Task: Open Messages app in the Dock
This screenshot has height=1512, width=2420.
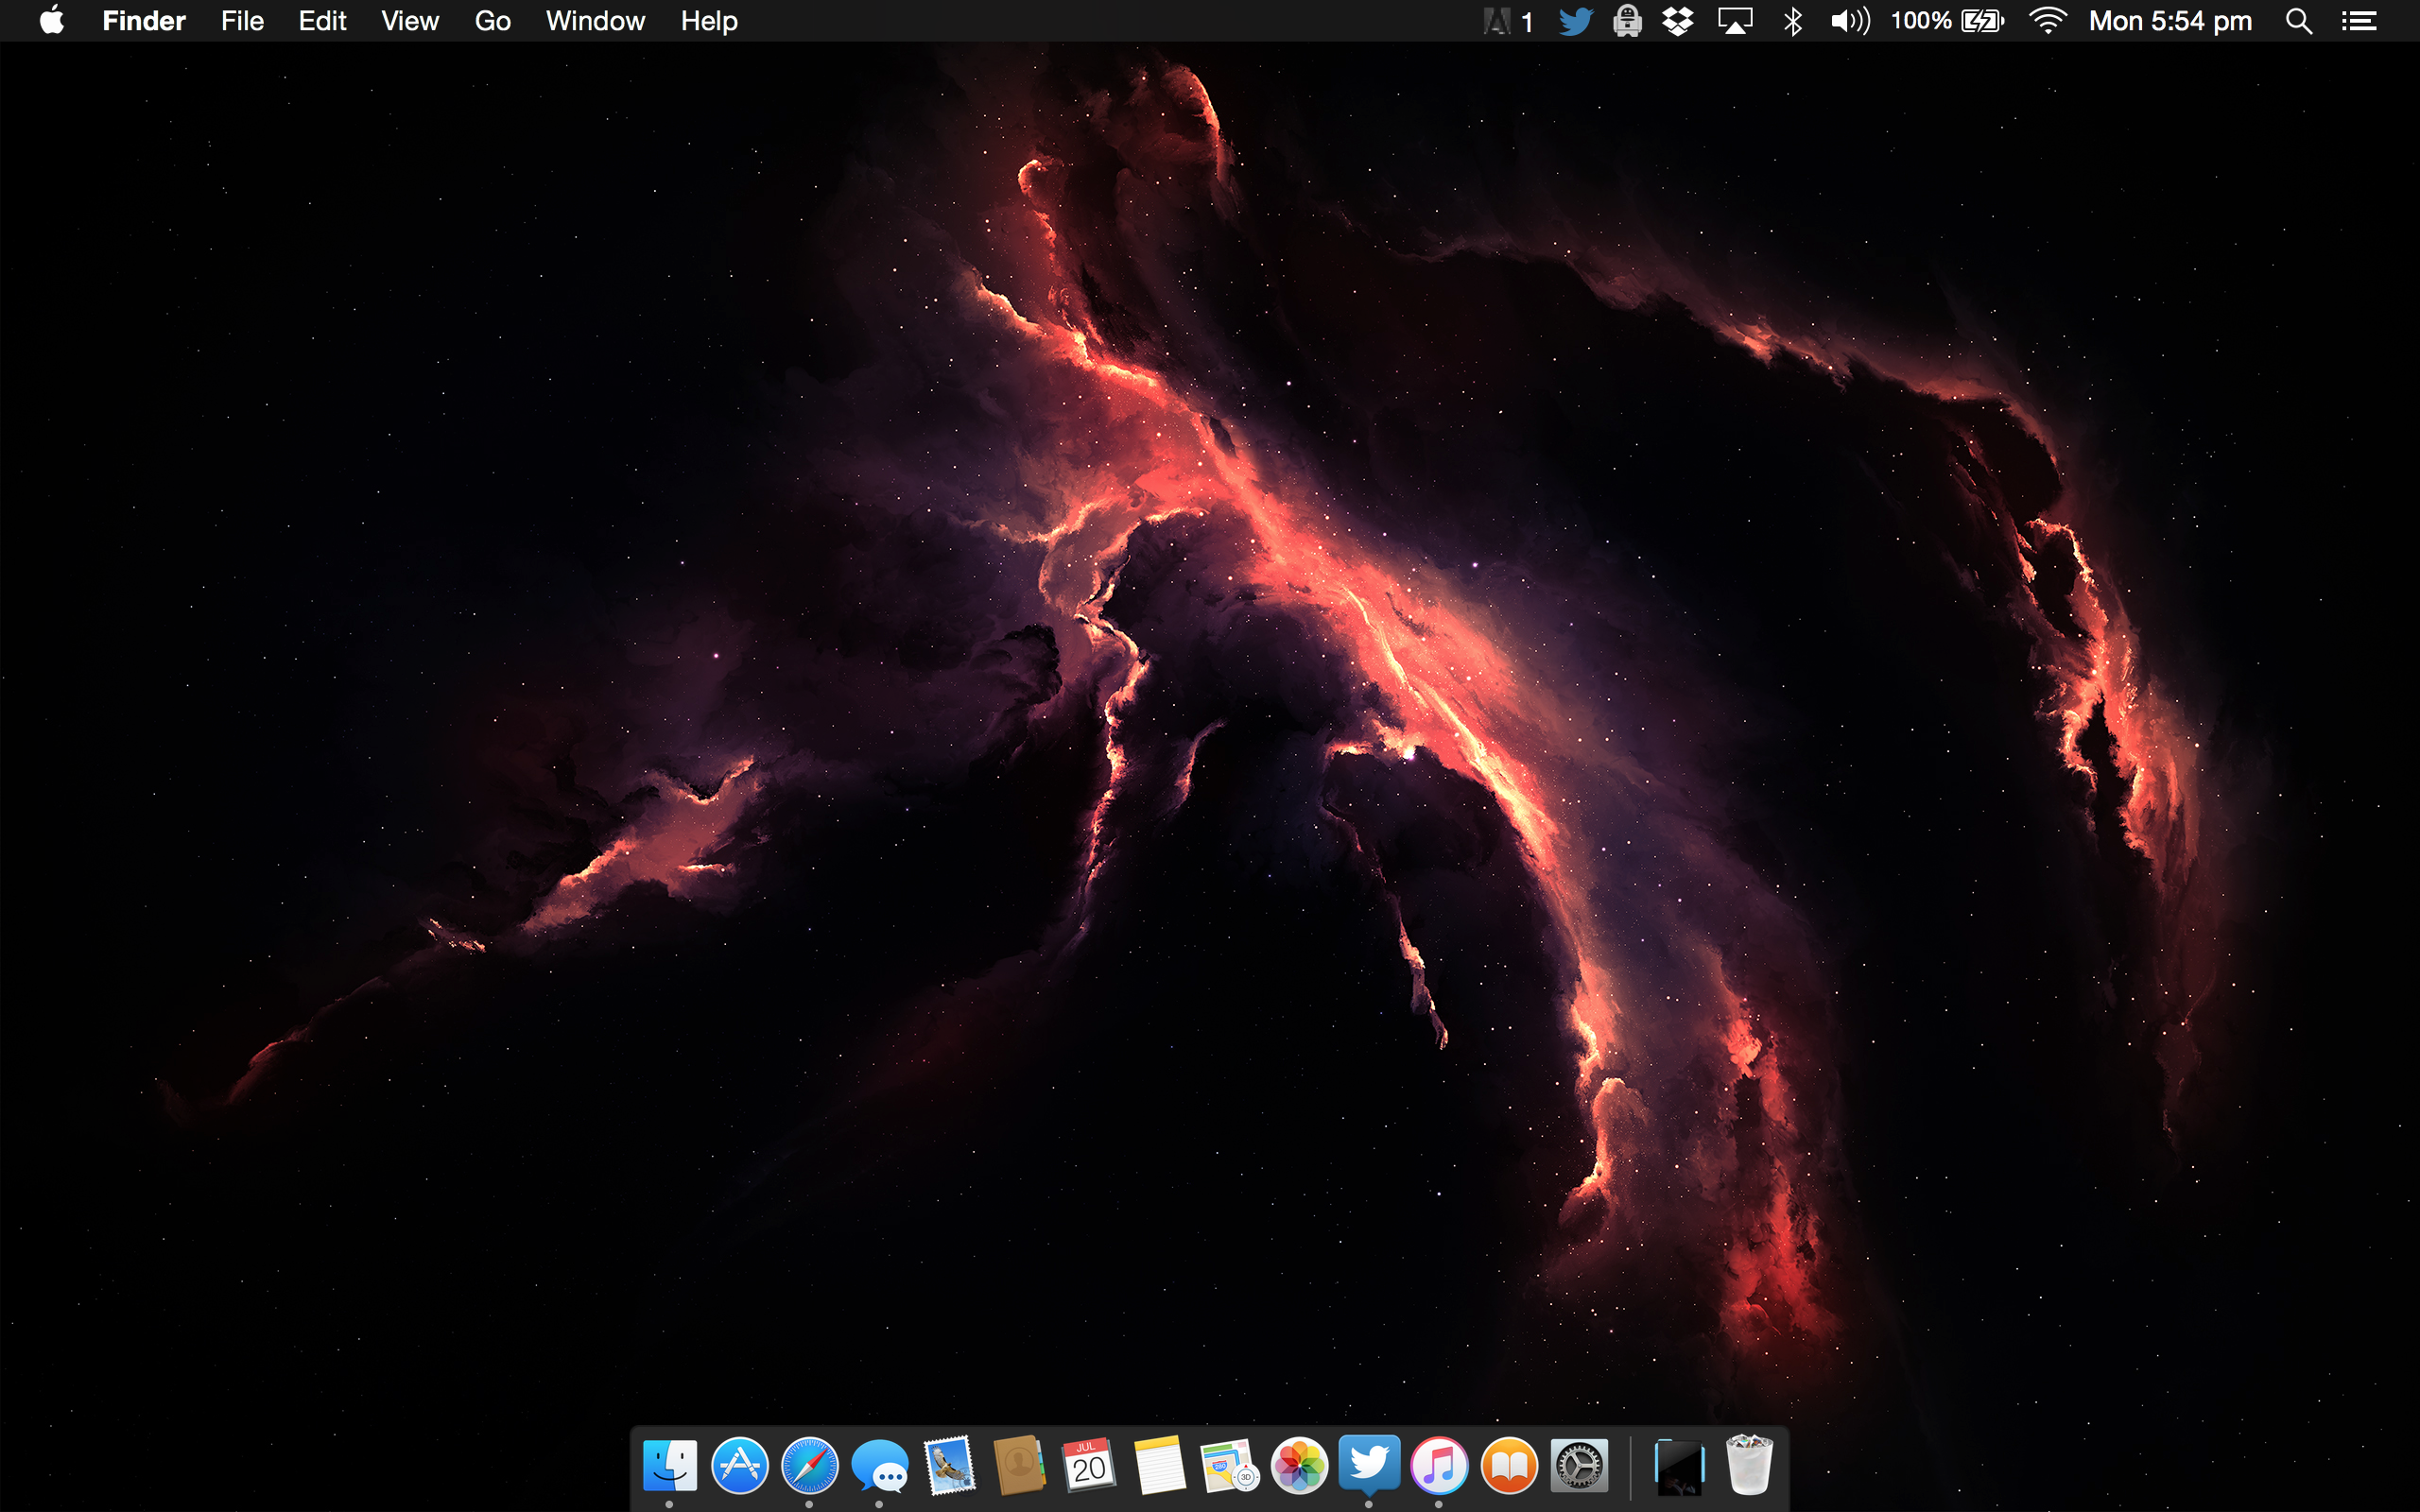Action: [879, 1466]
